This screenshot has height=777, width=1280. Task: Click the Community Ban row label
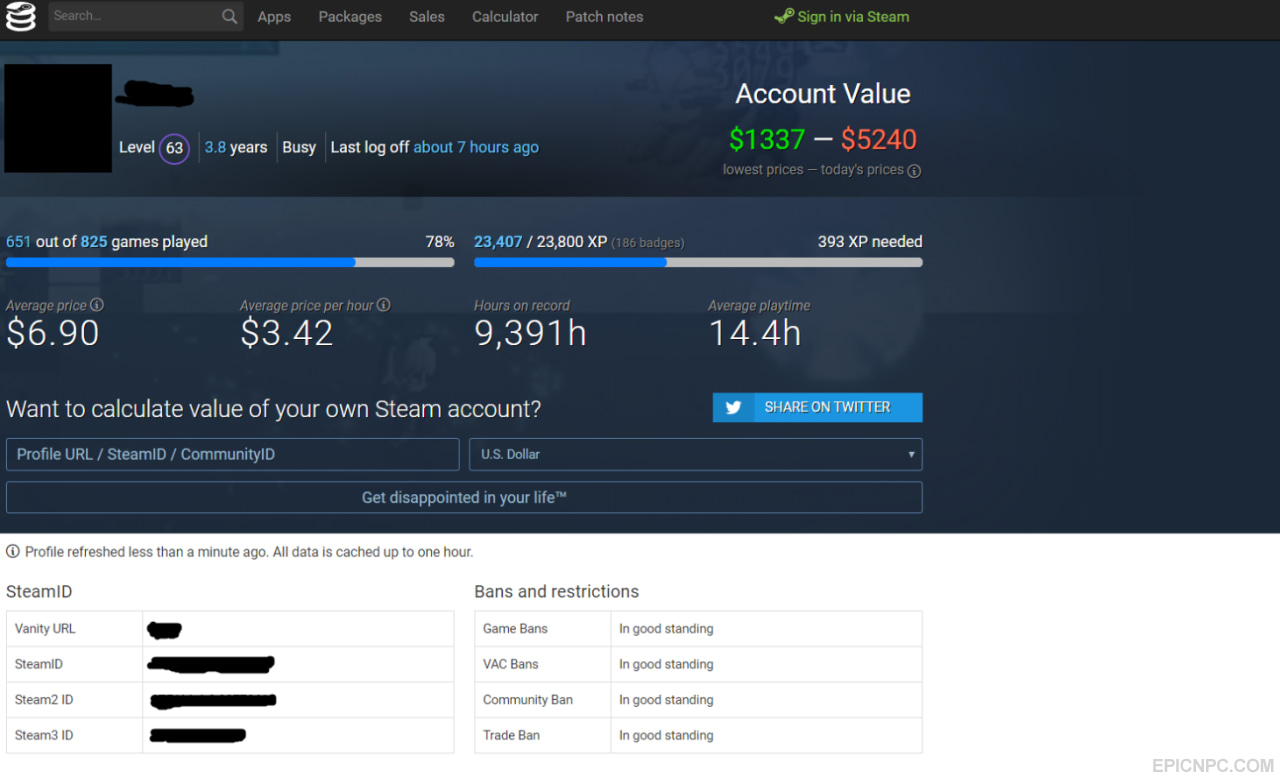tap(528, 700)
